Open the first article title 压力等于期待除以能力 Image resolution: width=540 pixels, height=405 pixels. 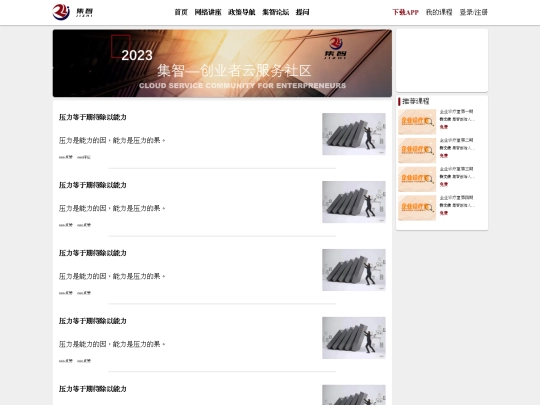click(x=93, y=117)
